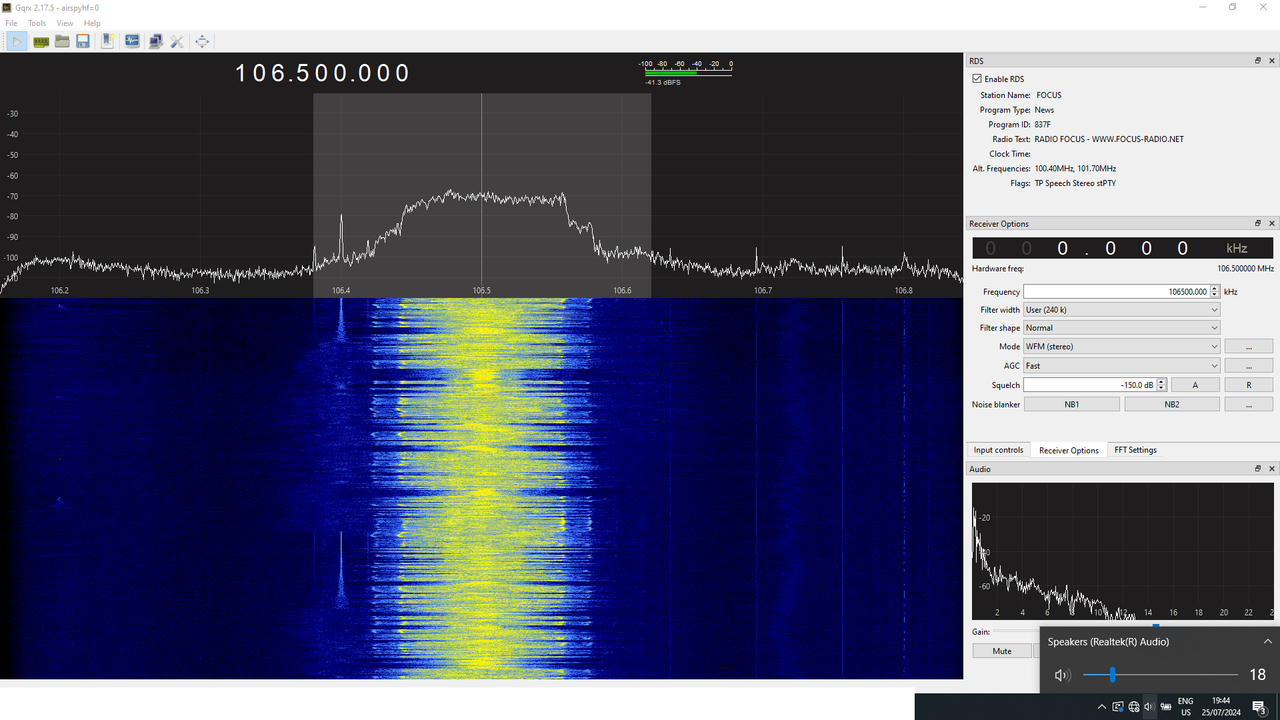Click the audio spectrum plot
Screen dimensions: 1280x720
point(1123,551)
